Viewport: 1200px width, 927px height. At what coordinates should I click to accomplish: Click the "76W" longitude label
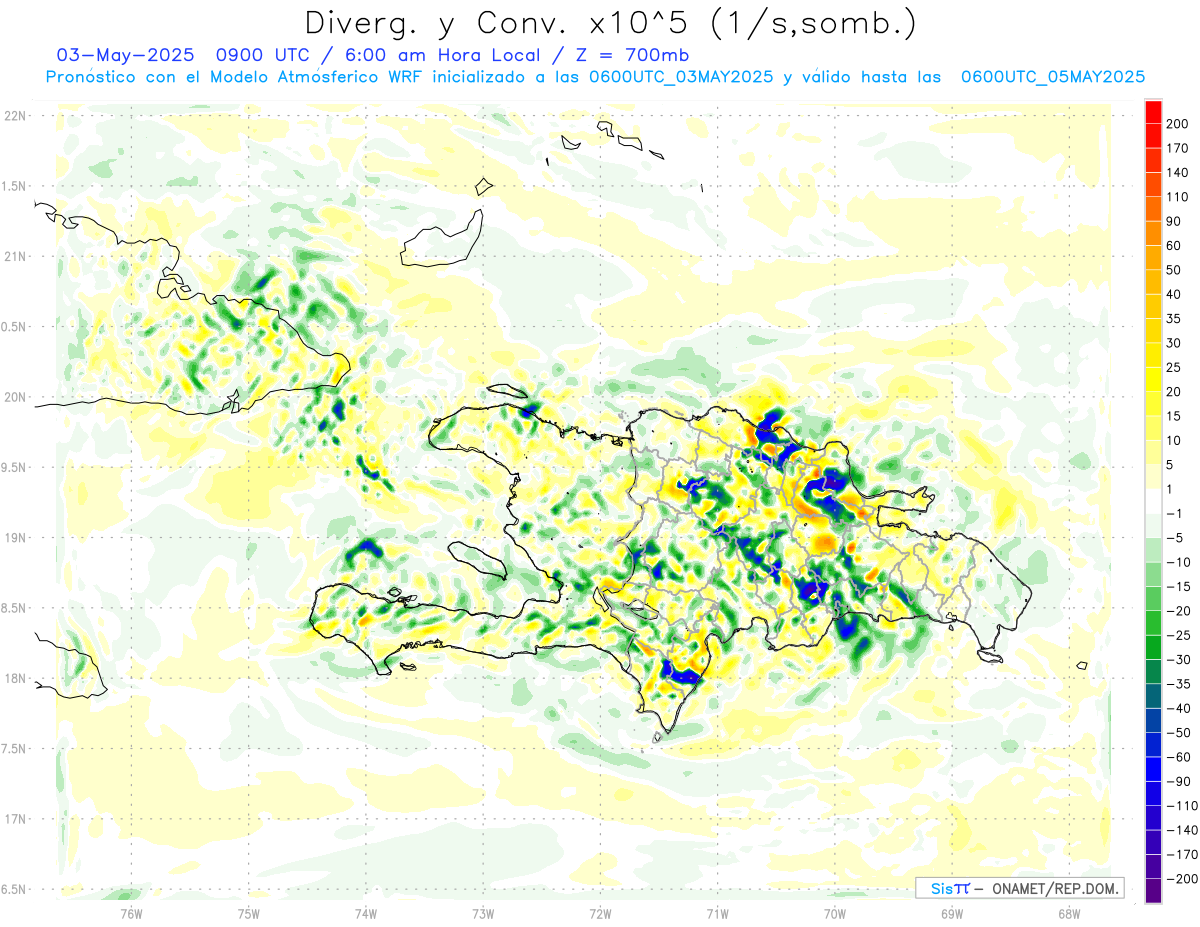point(131,913)
